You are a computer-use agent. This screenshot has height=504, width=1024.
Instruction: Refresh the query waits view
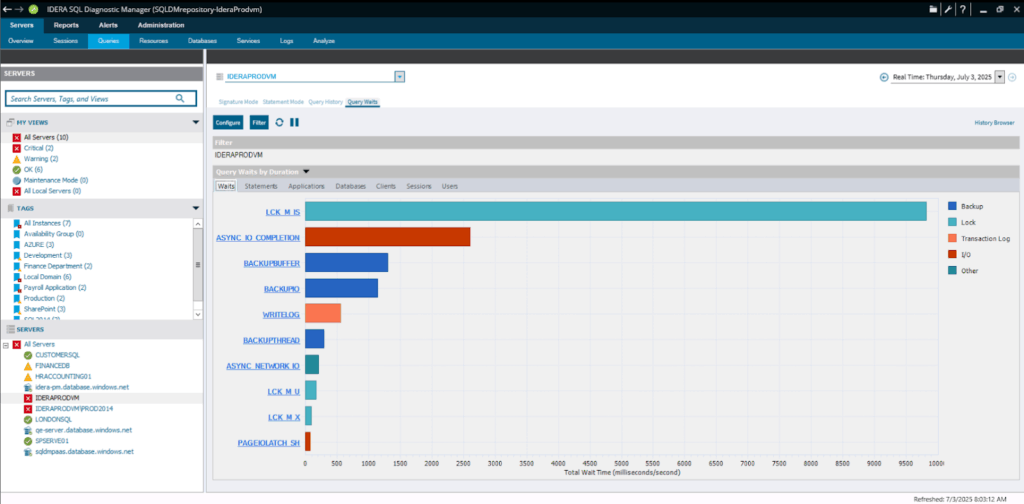click(280, 122)
